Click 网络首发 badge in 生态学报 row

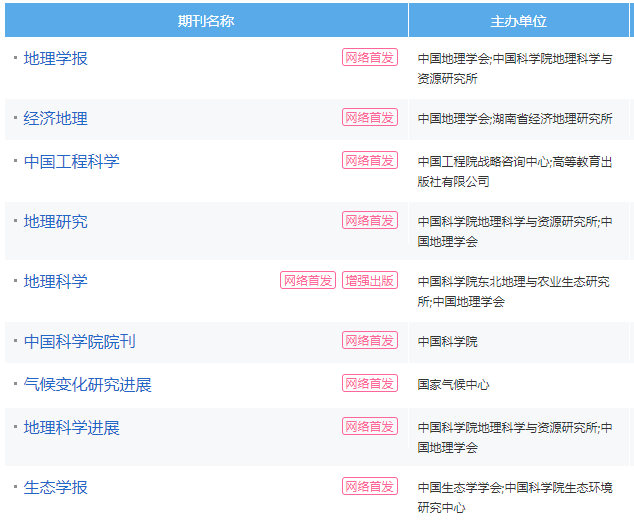tap(370, 486)
